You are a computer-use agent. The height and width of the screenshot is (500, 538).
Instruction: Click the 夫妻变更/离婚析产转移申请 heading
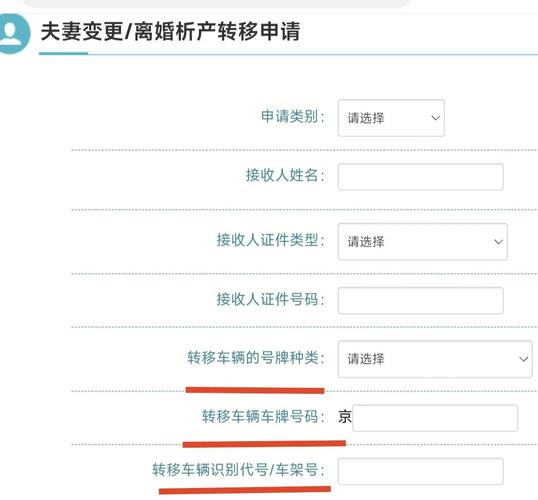click(171, 31)
